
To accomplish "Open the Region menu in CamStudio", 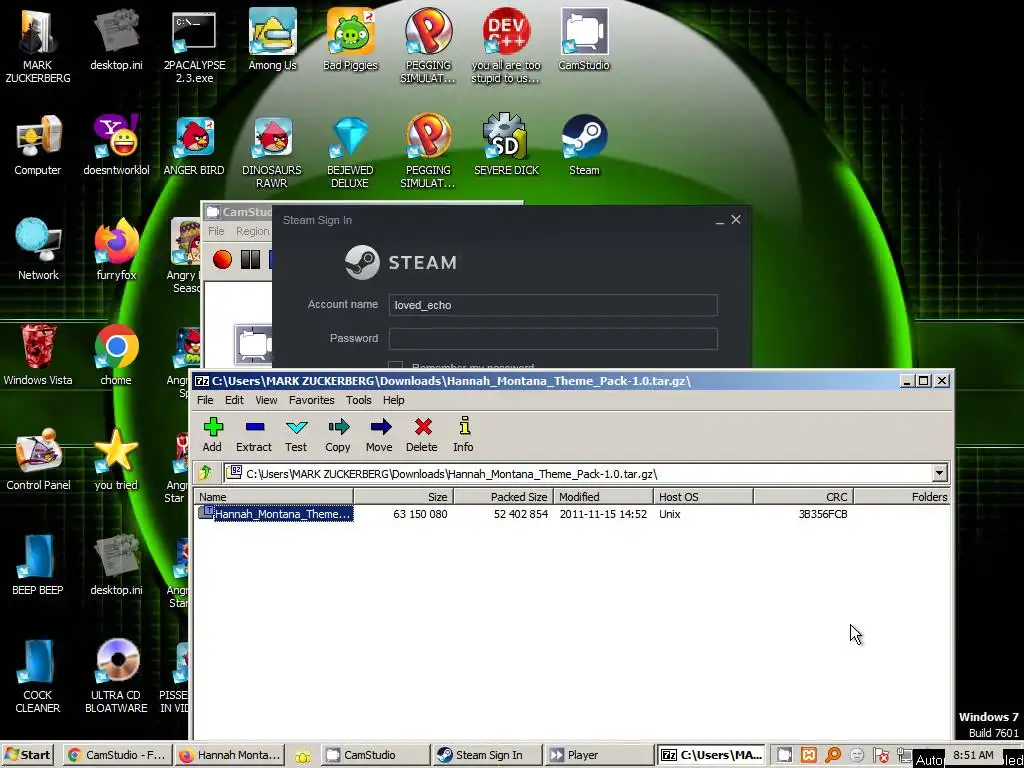I will [x=252, y=231].
